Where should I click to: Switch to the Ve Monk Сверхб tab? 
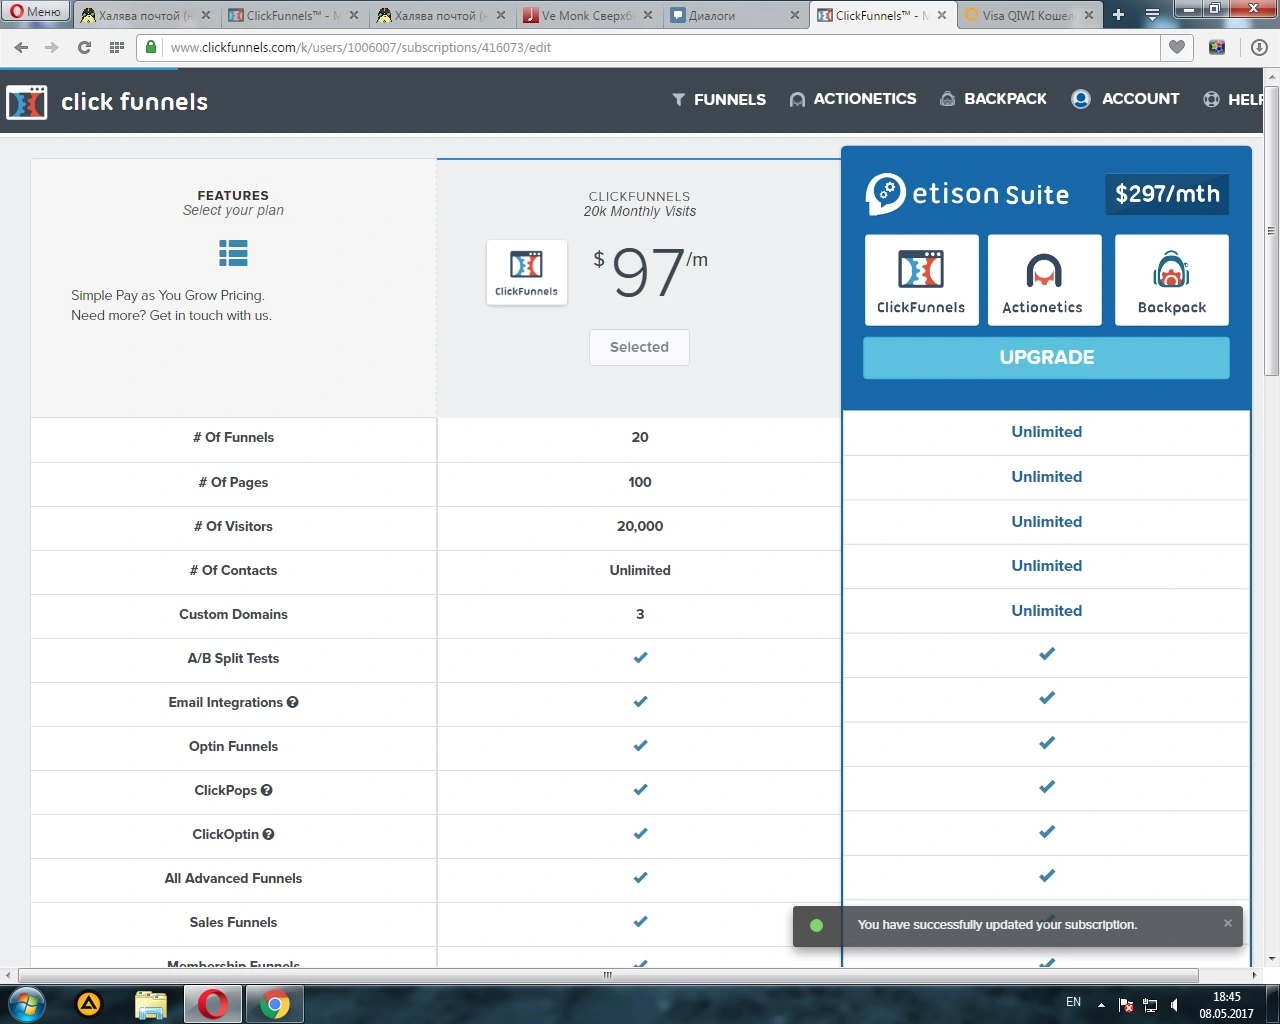[588, 15]
